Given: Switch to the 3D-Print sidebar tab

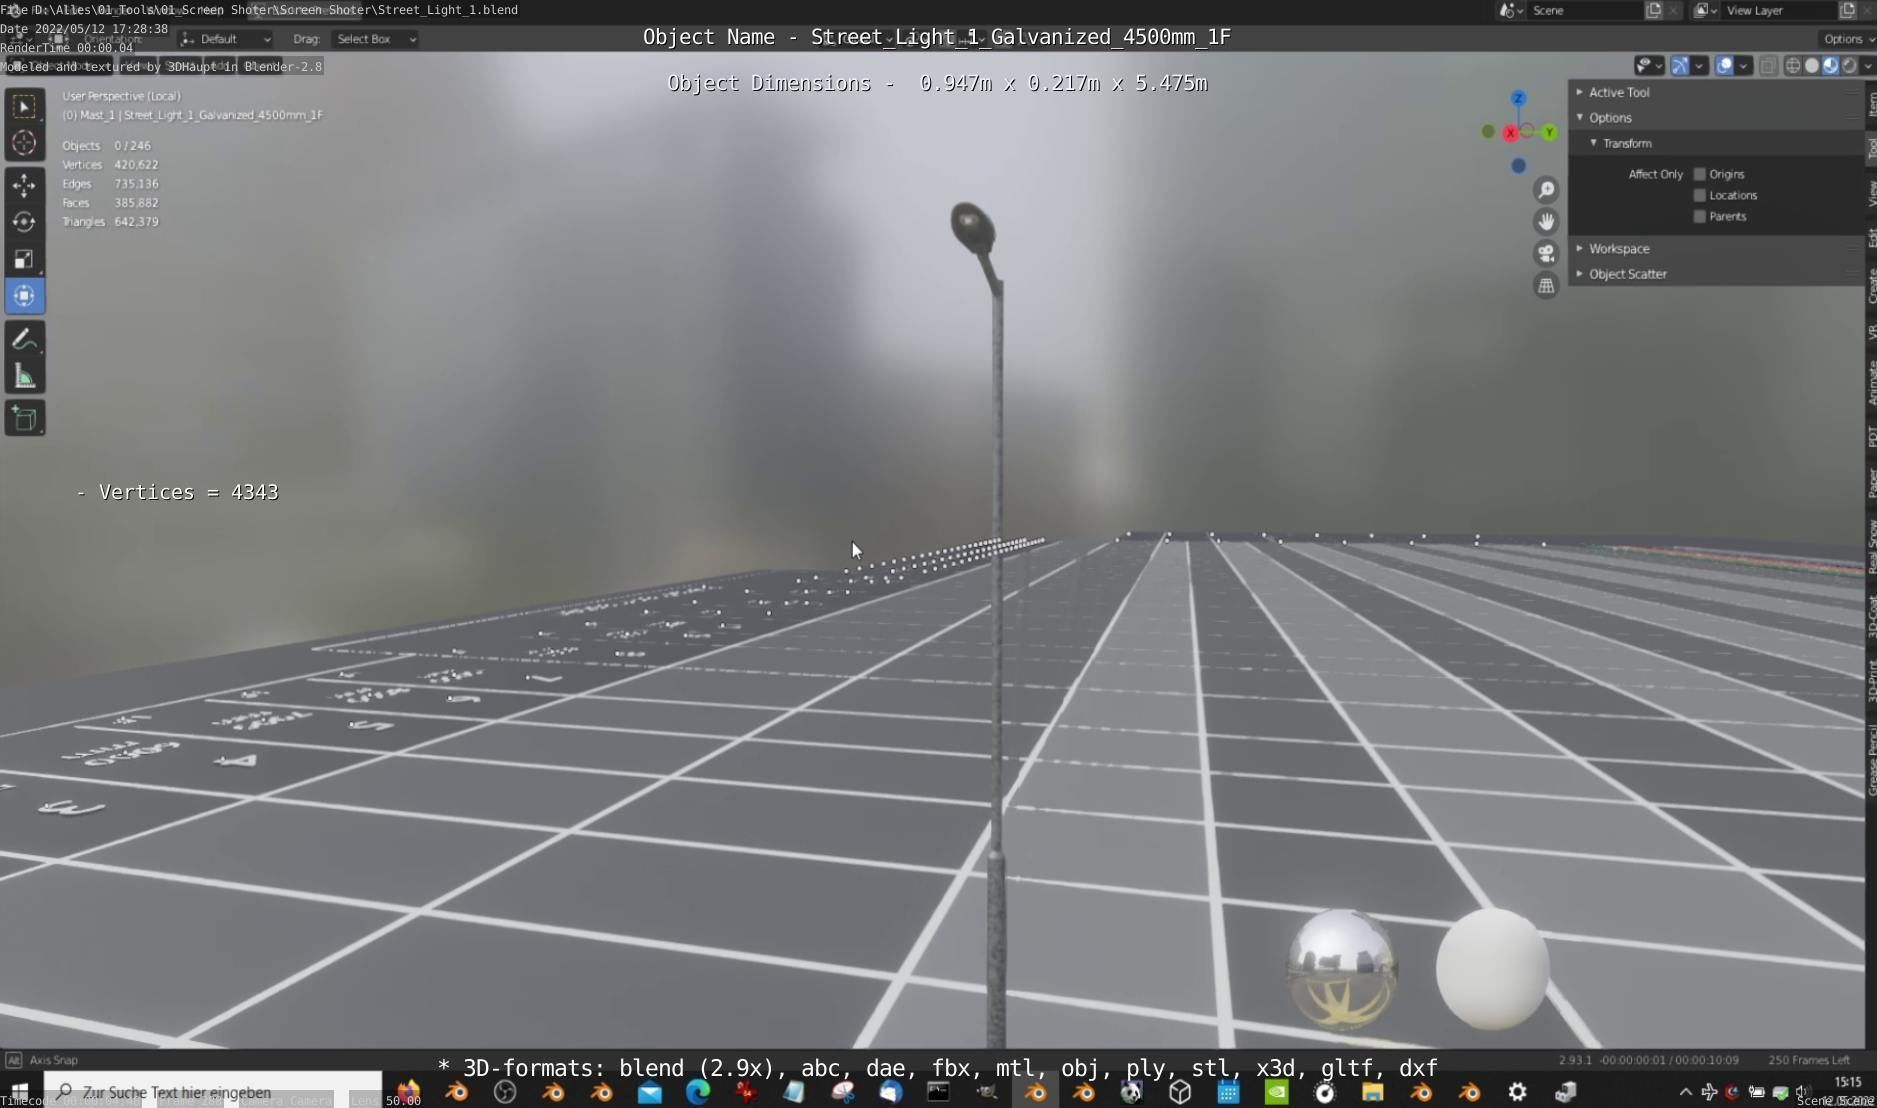Looking at the screenshot, I should pos(1871,681).
